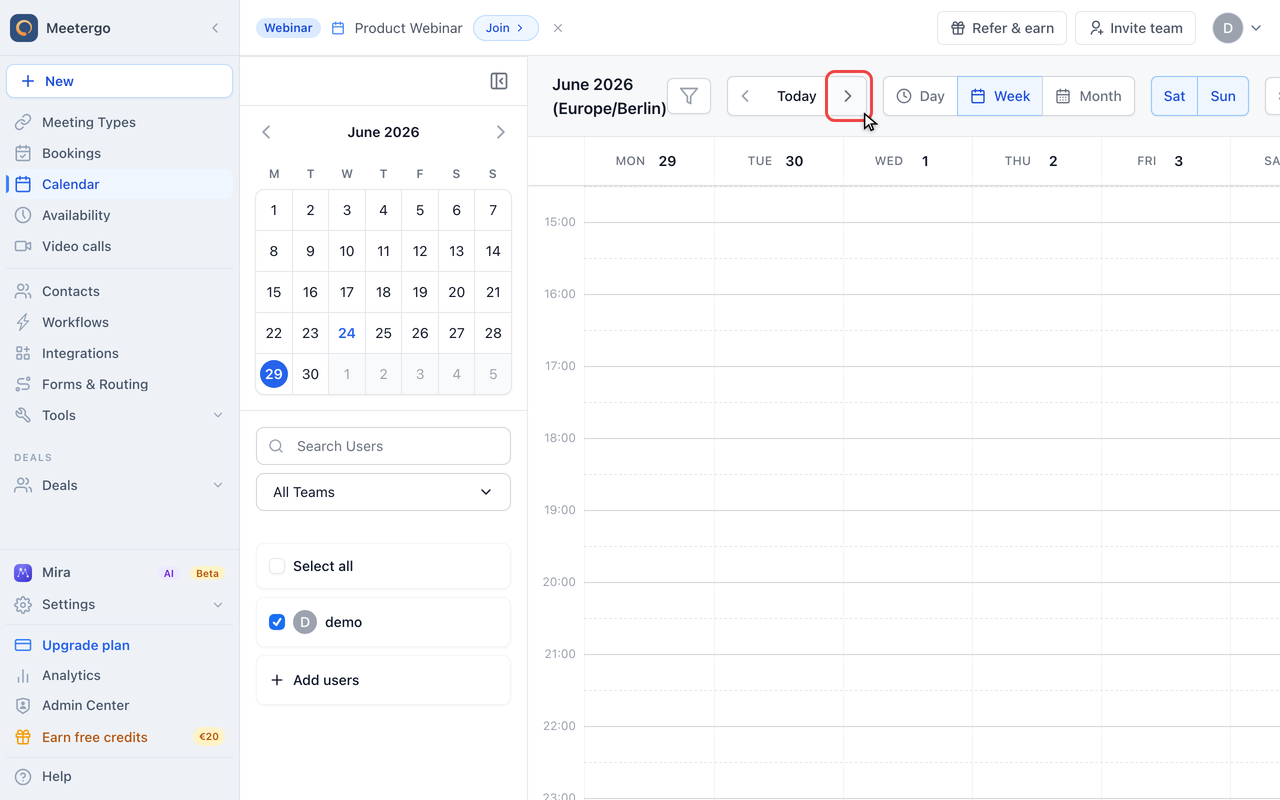Collapse the mini calendar side panel
Screen dimensions: 1280x800
(499, 81)
